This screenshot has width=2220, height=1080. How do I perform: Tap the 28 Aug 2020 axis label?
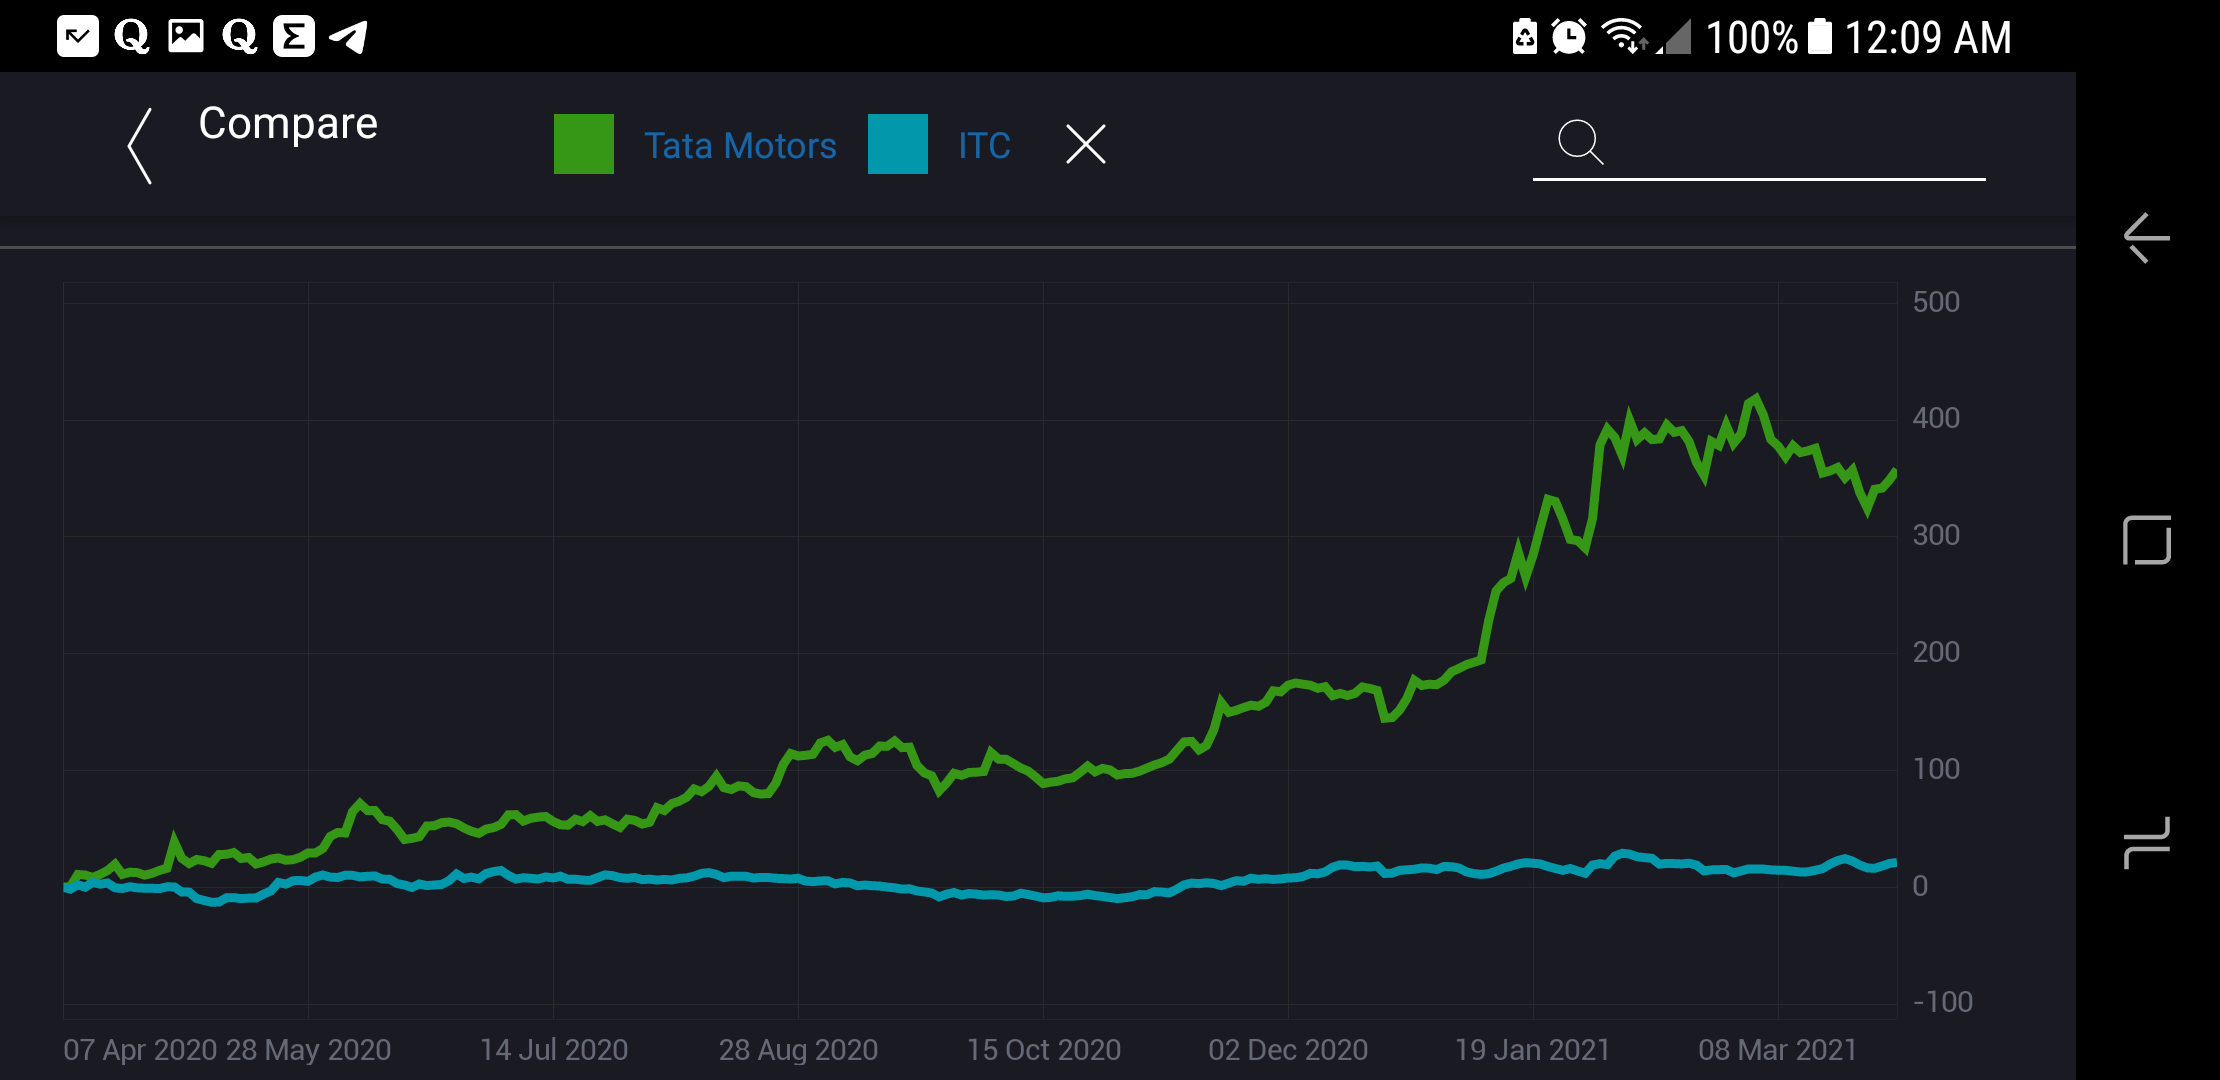pyautogui.click(x=798, y=1049)
